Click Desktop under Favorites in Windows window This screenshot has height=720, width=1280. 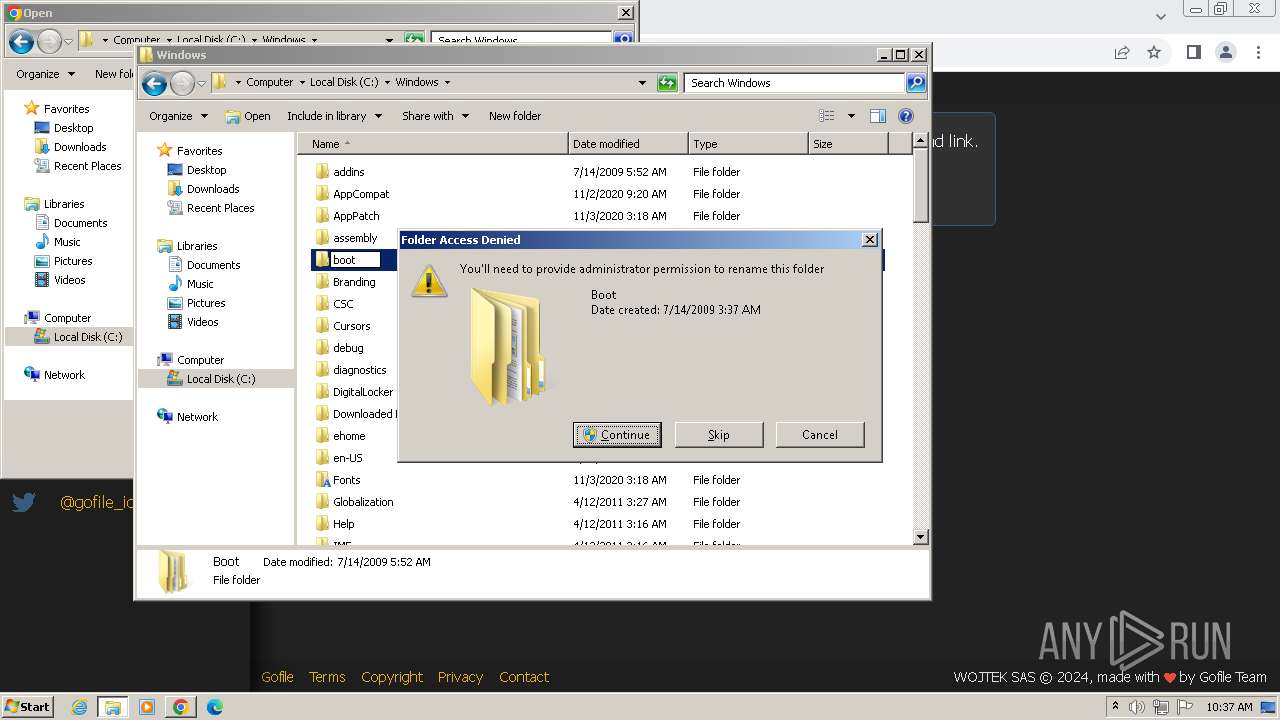206,170
